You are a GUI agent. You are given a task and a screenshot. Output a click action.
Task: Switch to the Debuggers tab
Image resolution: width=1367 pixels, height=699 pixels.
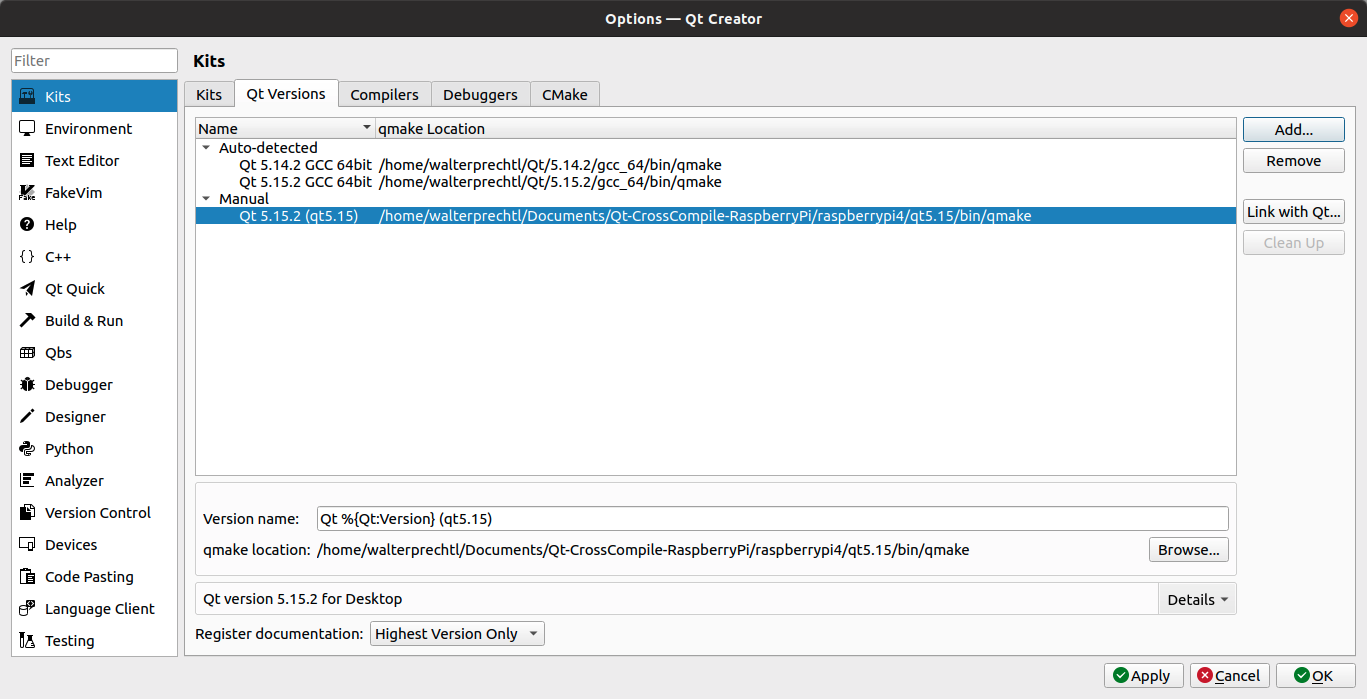[x=480, y=94]
